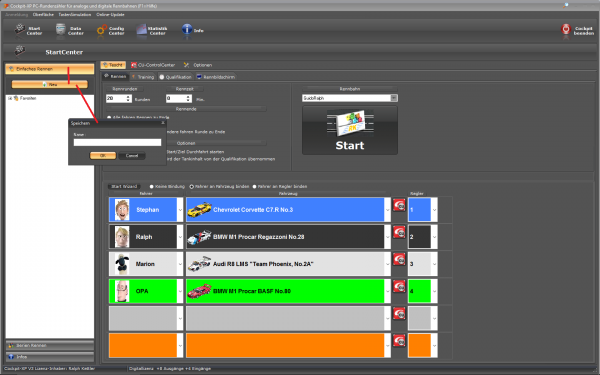Click the Cockpit beenden power icon
Screen dimensions: 600x375
click(566, 29)
